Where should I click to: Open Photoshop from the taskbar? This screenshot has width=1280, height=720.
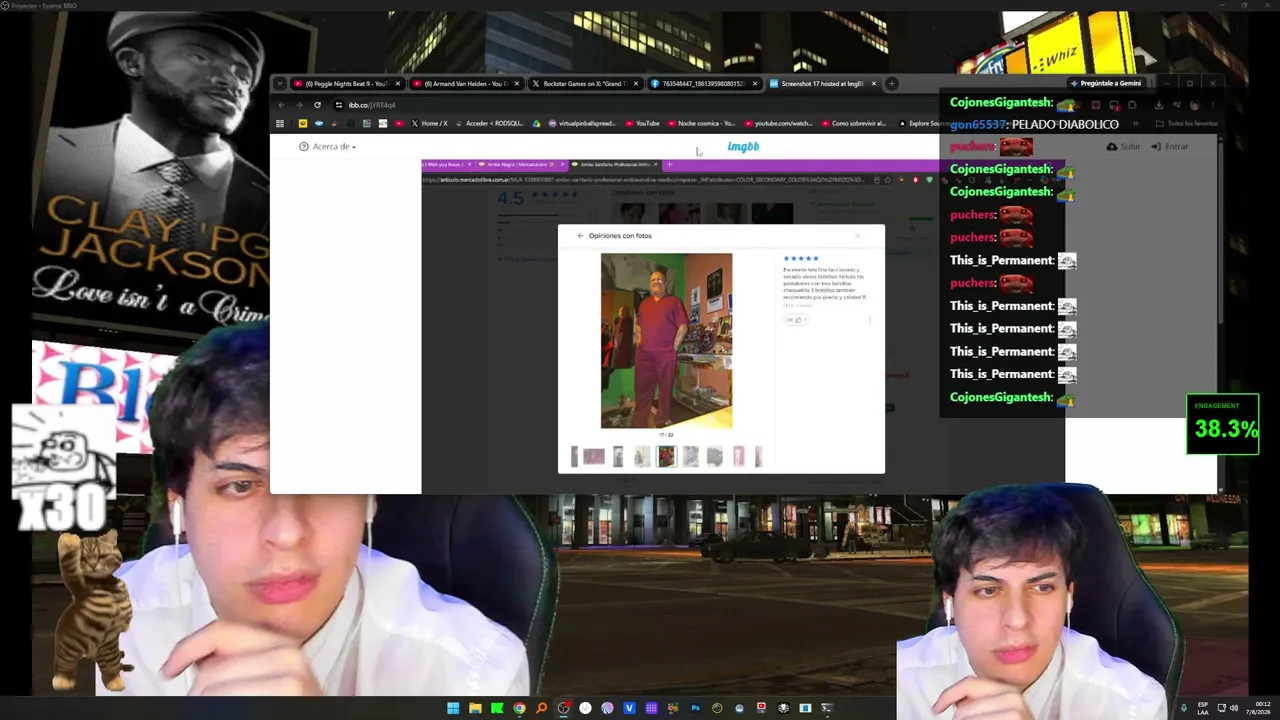tap(695, 708)
